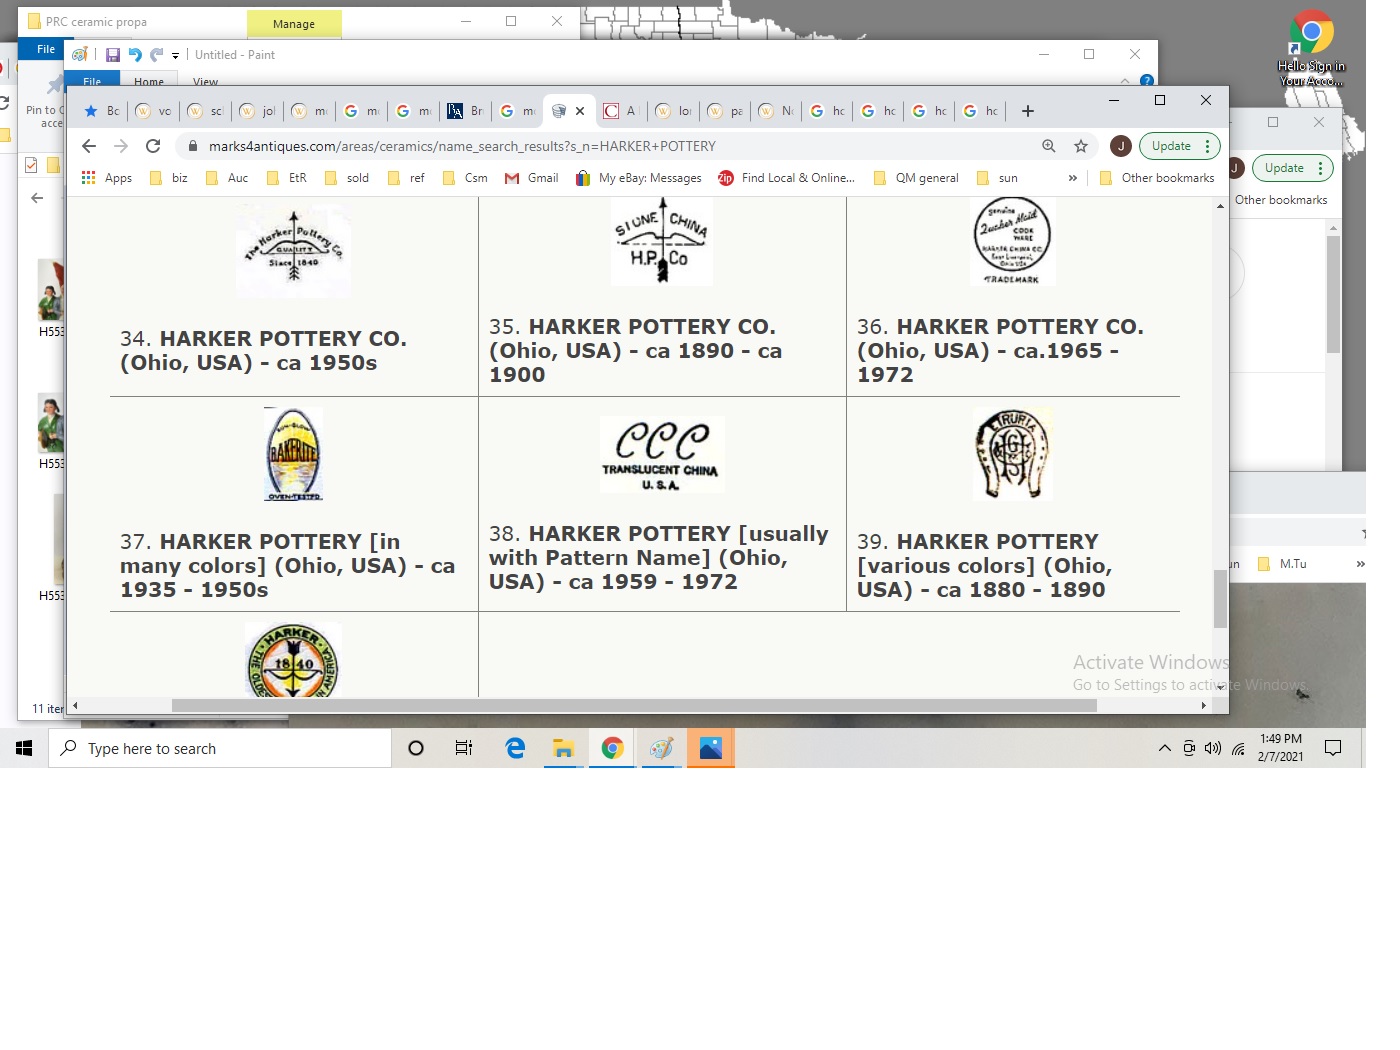This screenshot has width=1400, height=1050.
Task: Click the address bar URL field
Action: [600, 146]
